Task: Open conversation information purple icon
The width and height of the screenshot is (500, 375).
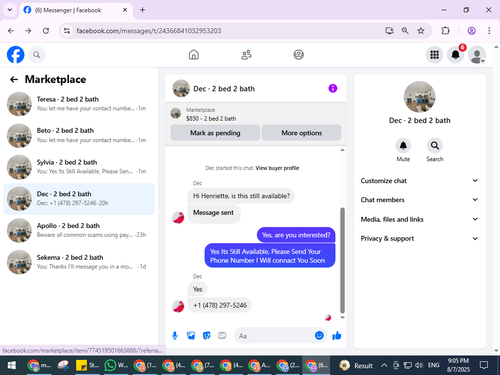Action: 333,88
